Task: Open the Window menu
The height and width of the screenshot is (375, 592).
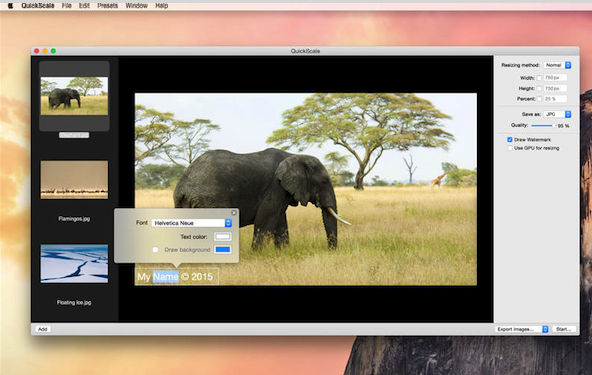Action: [136, 6]
